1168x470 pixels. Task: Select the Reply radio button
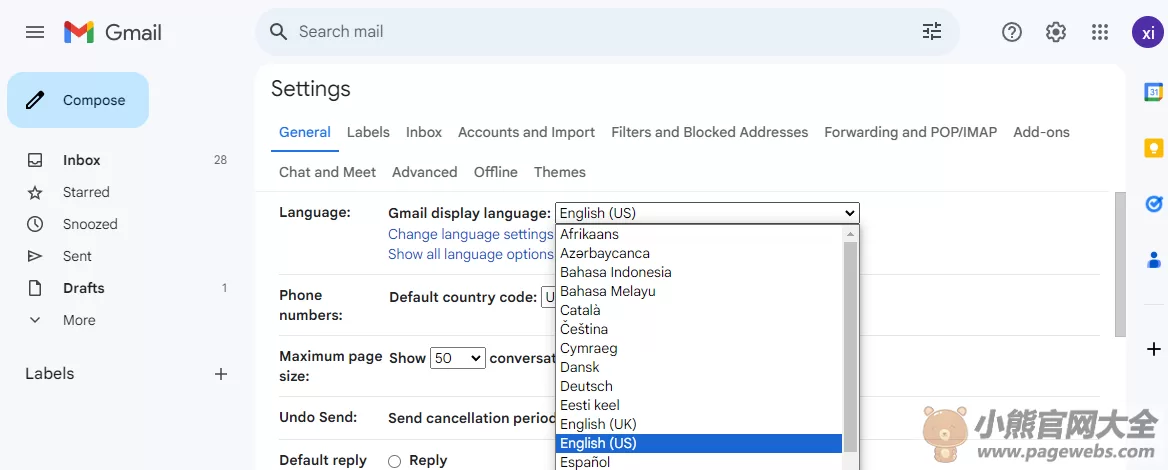click(x=394, y=461)
